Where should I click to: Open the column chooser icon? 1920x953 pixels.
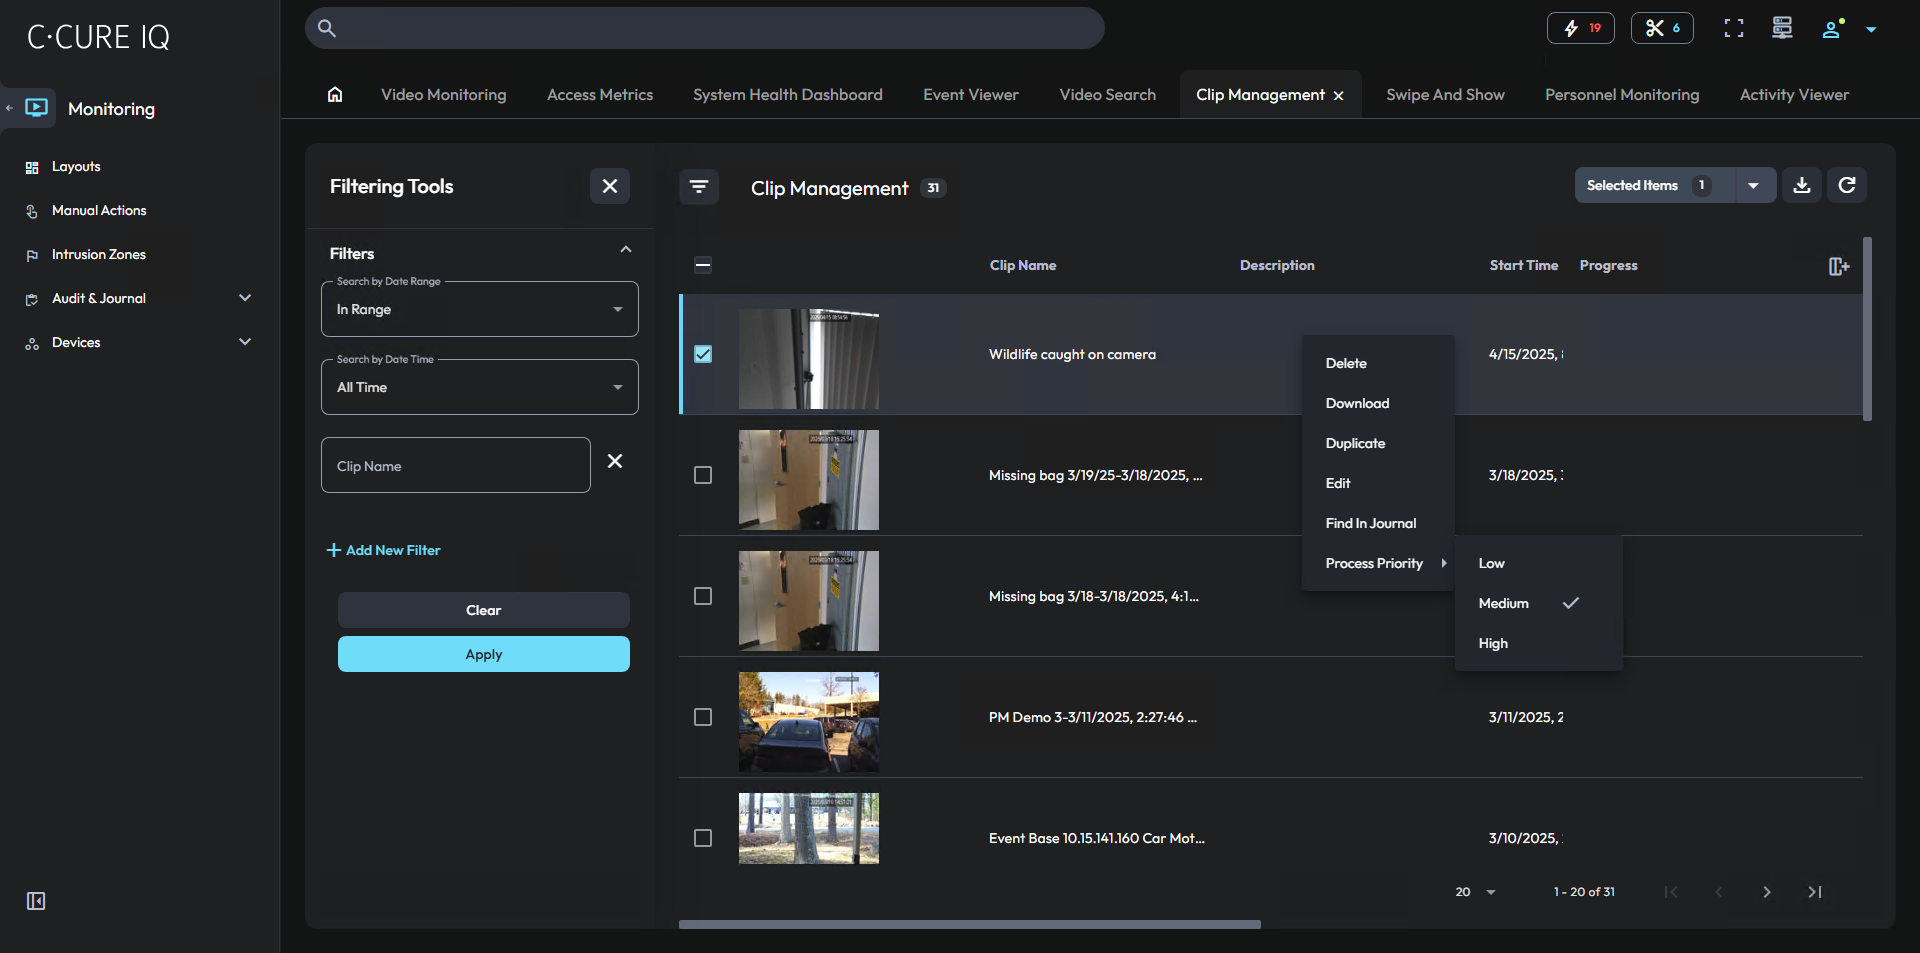pyautogui.click(x=1838, y=266)
